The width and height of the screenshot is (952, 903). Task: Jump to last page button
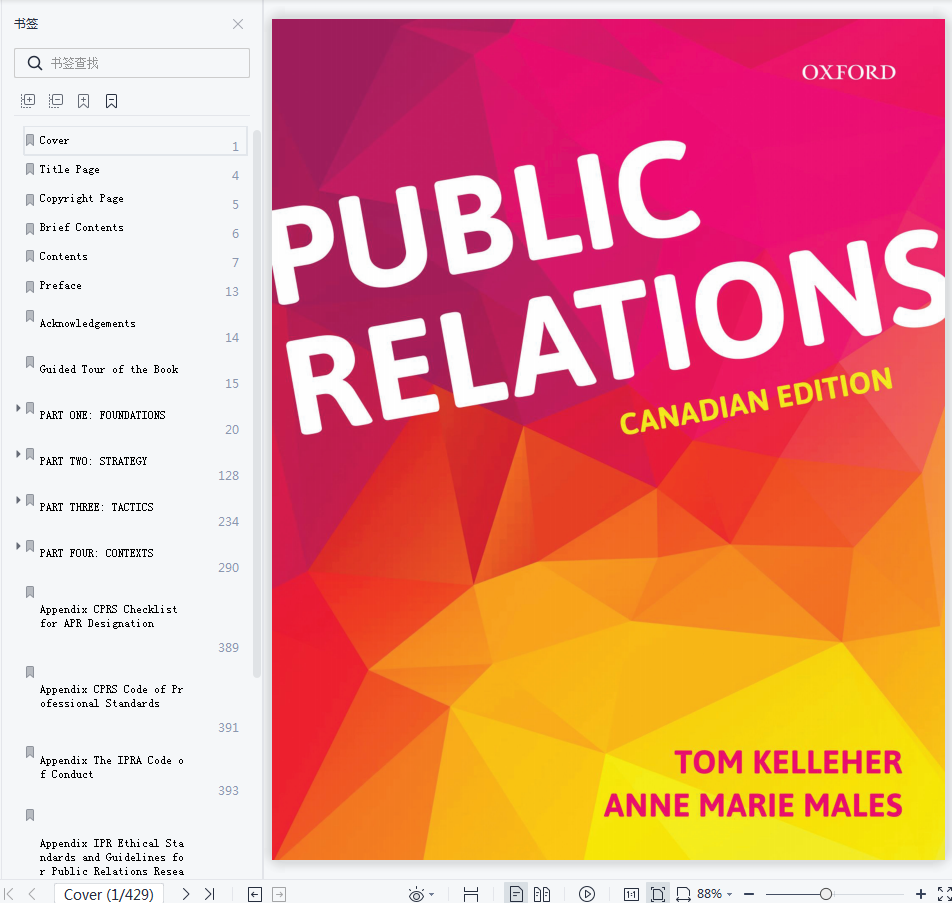pyautogui.click(x=209, y=894)
